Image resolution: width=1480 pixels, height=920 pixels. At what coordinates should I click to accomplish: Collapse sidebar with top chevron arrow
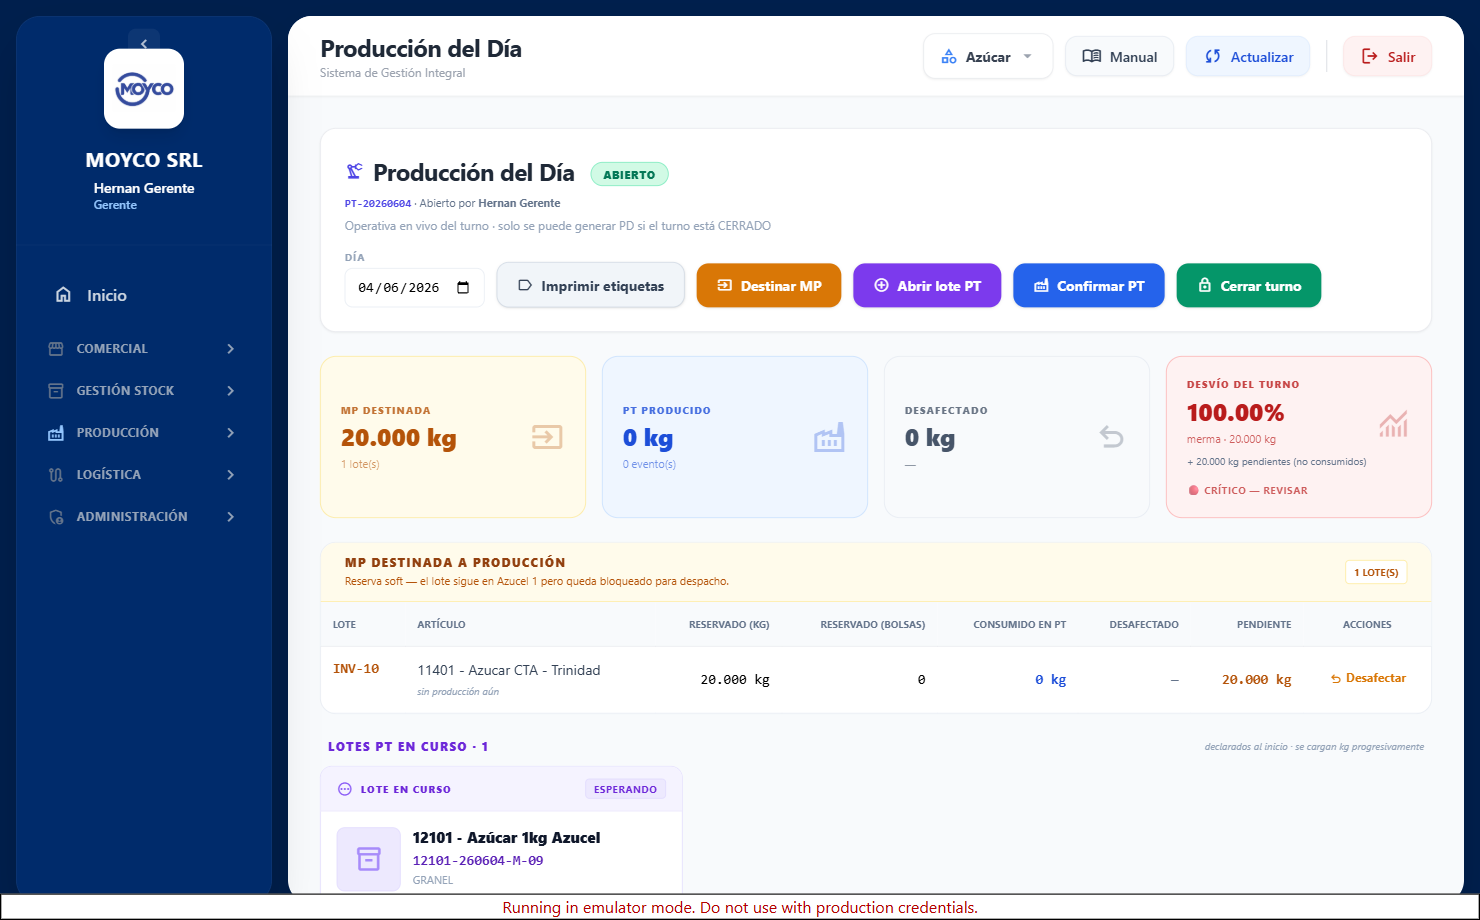click(144, 43)
